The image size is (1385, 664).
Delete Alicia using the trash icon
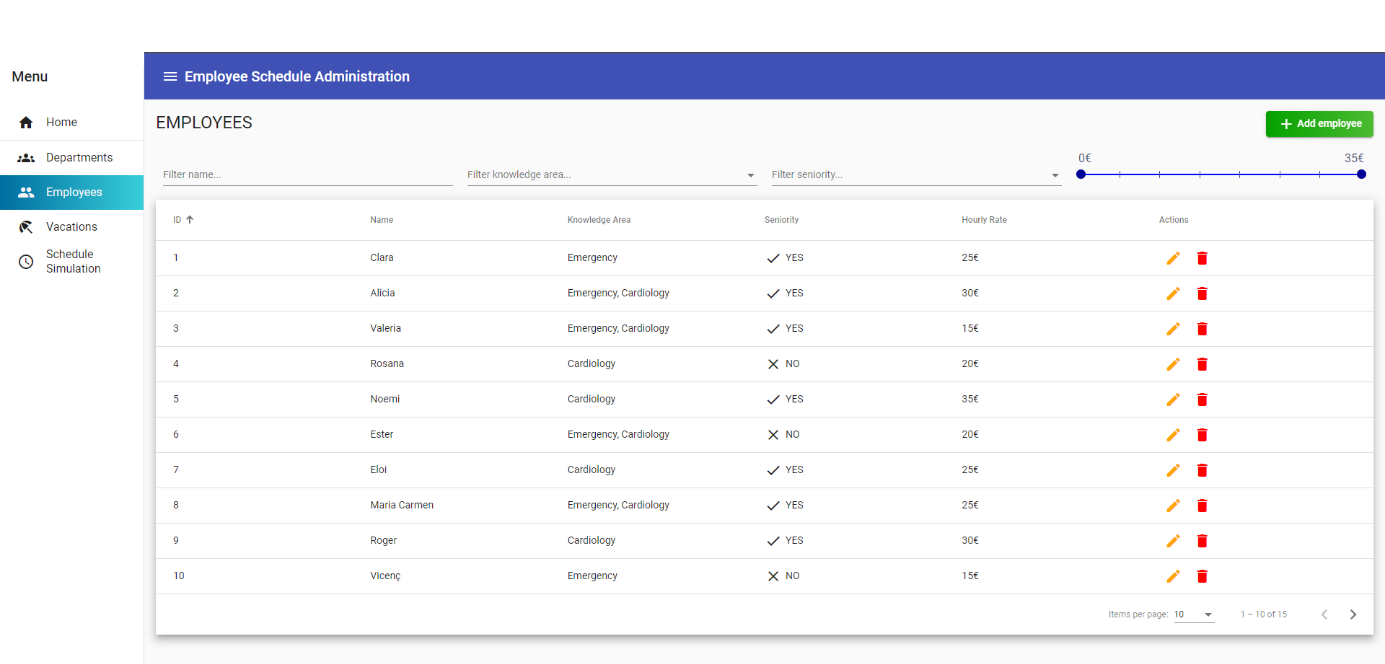pos(1202,293)
